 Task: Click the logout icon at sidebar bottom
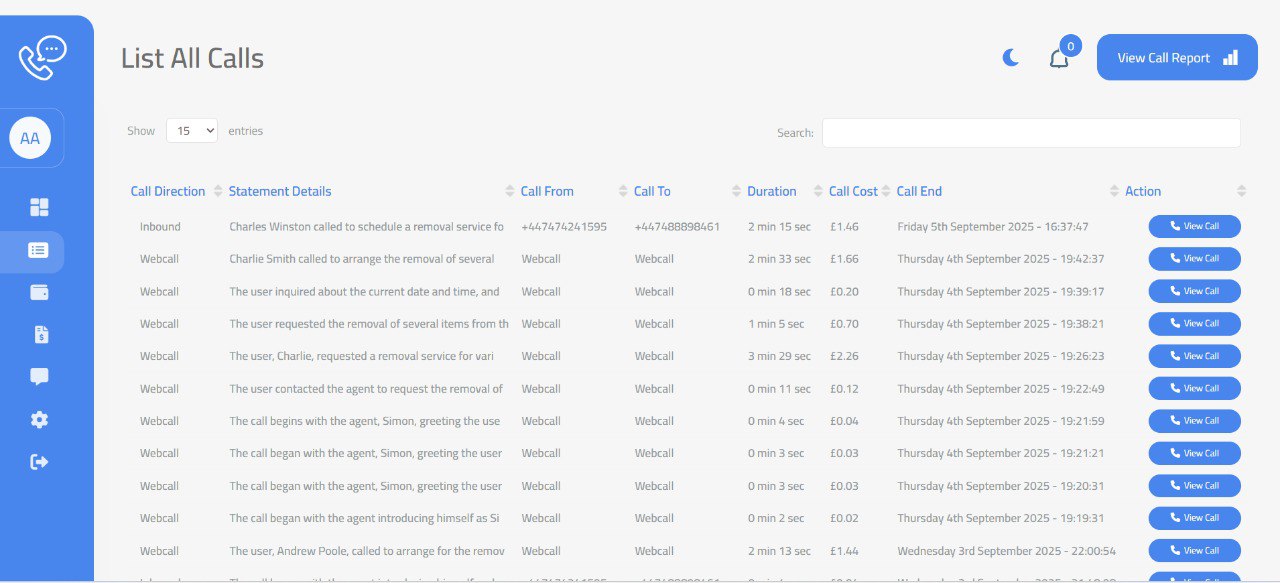pyautogui.click(x=39, y=462)
